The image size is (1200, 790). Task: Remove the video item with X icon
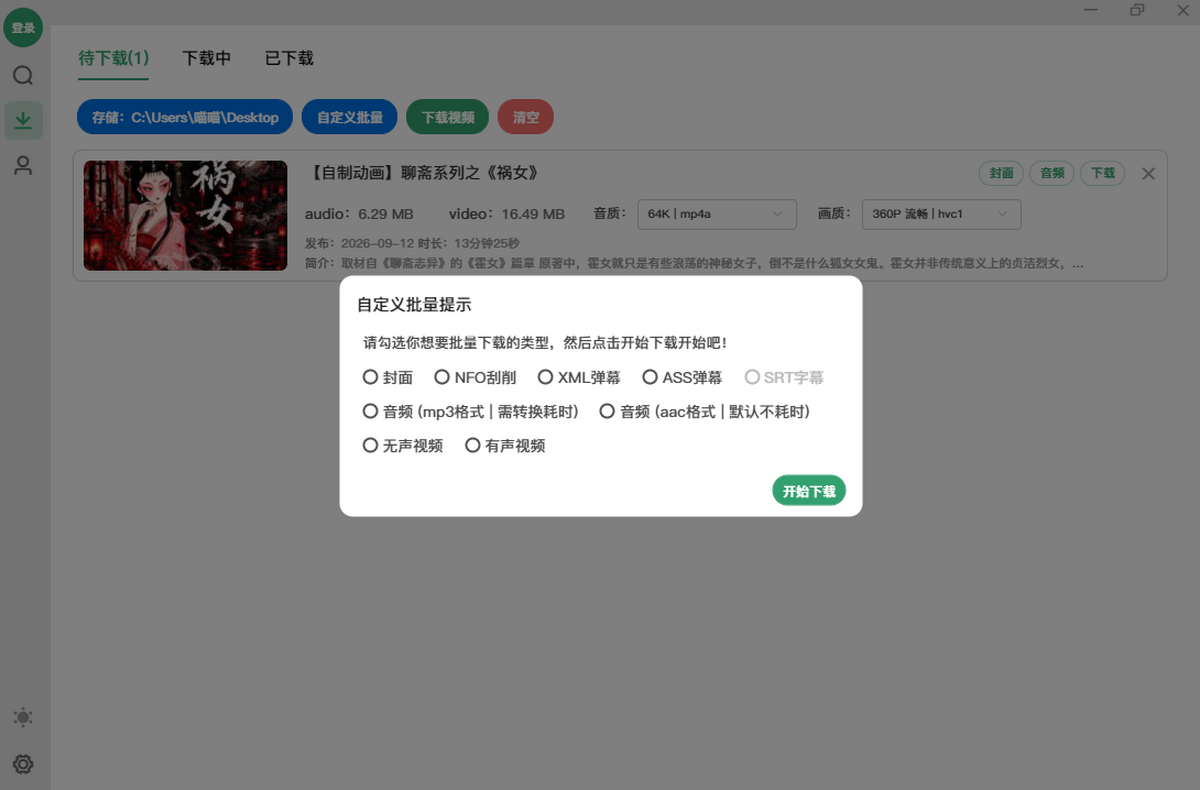(x=1148, y=174)
